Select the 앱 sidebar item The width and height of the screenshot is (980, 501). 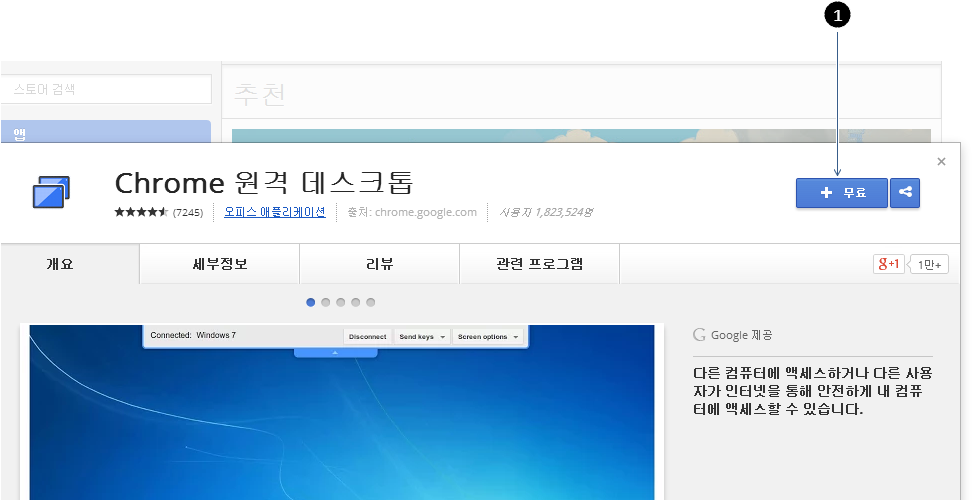pos(106,132)
